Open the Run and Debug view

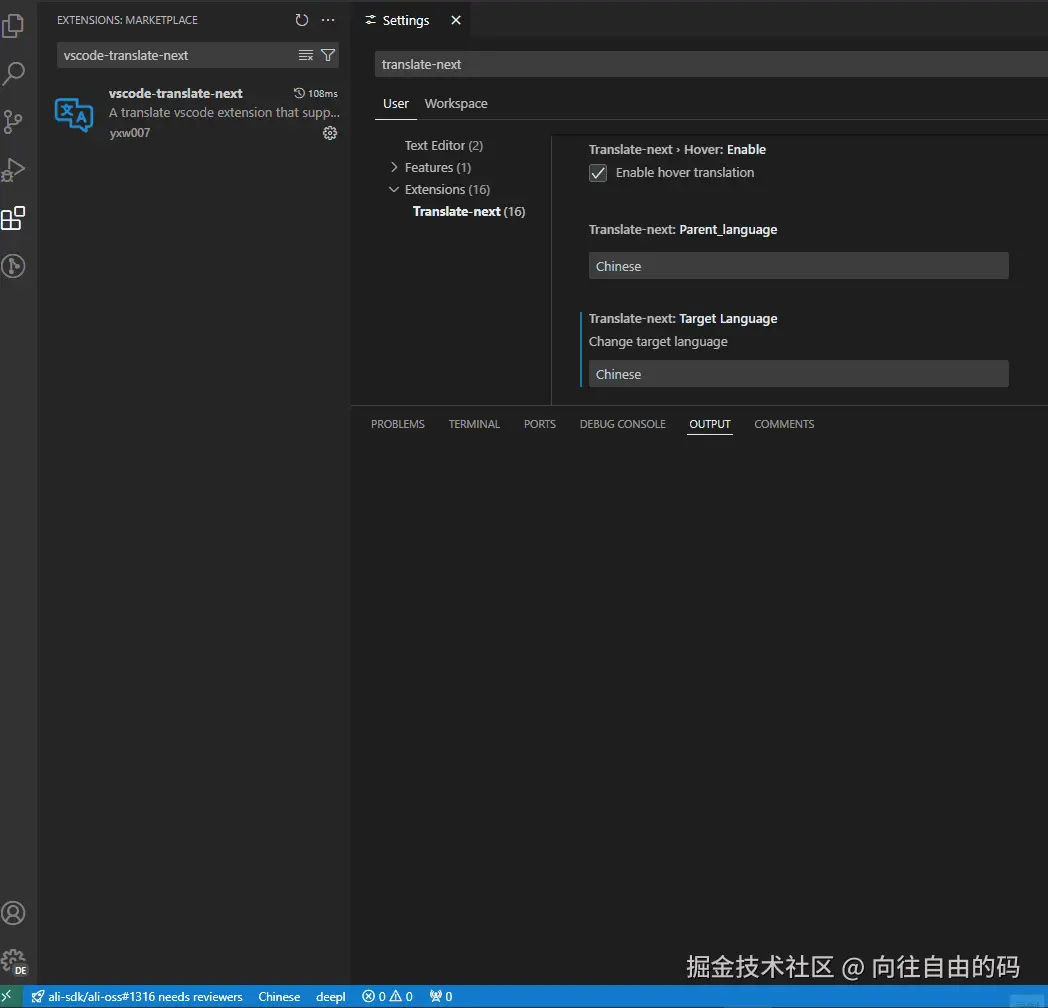13,170
